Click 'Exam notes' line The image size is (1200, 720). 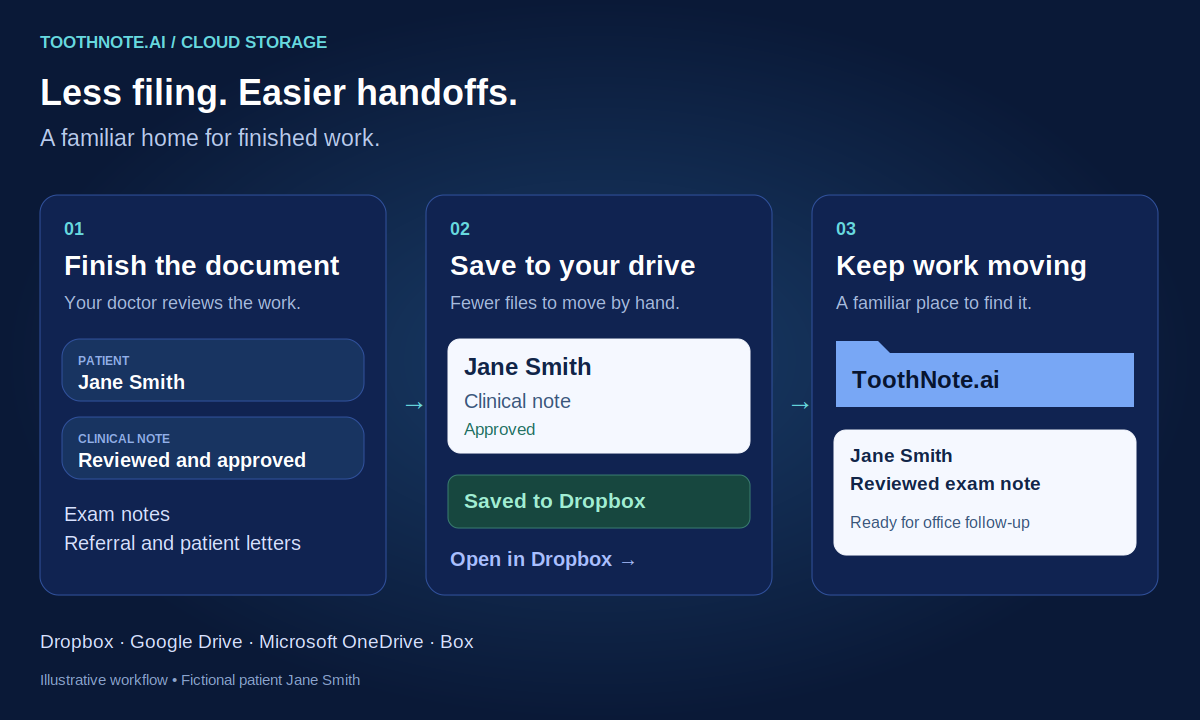click(117, 514)
